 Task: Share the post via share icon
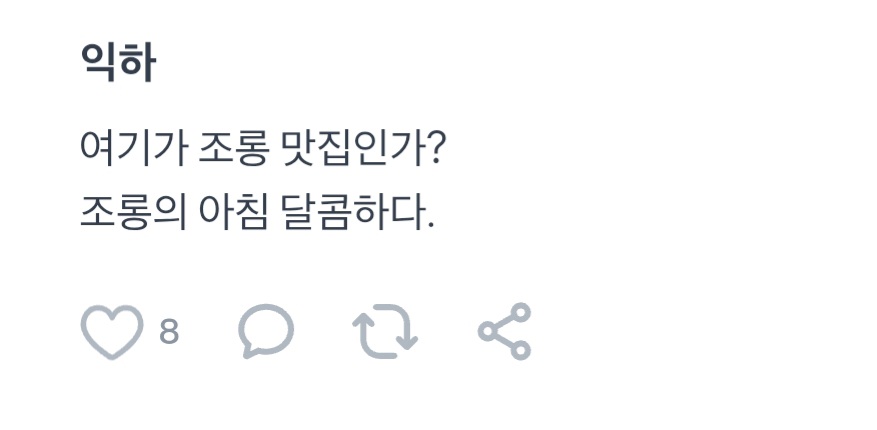pos(504,332)
